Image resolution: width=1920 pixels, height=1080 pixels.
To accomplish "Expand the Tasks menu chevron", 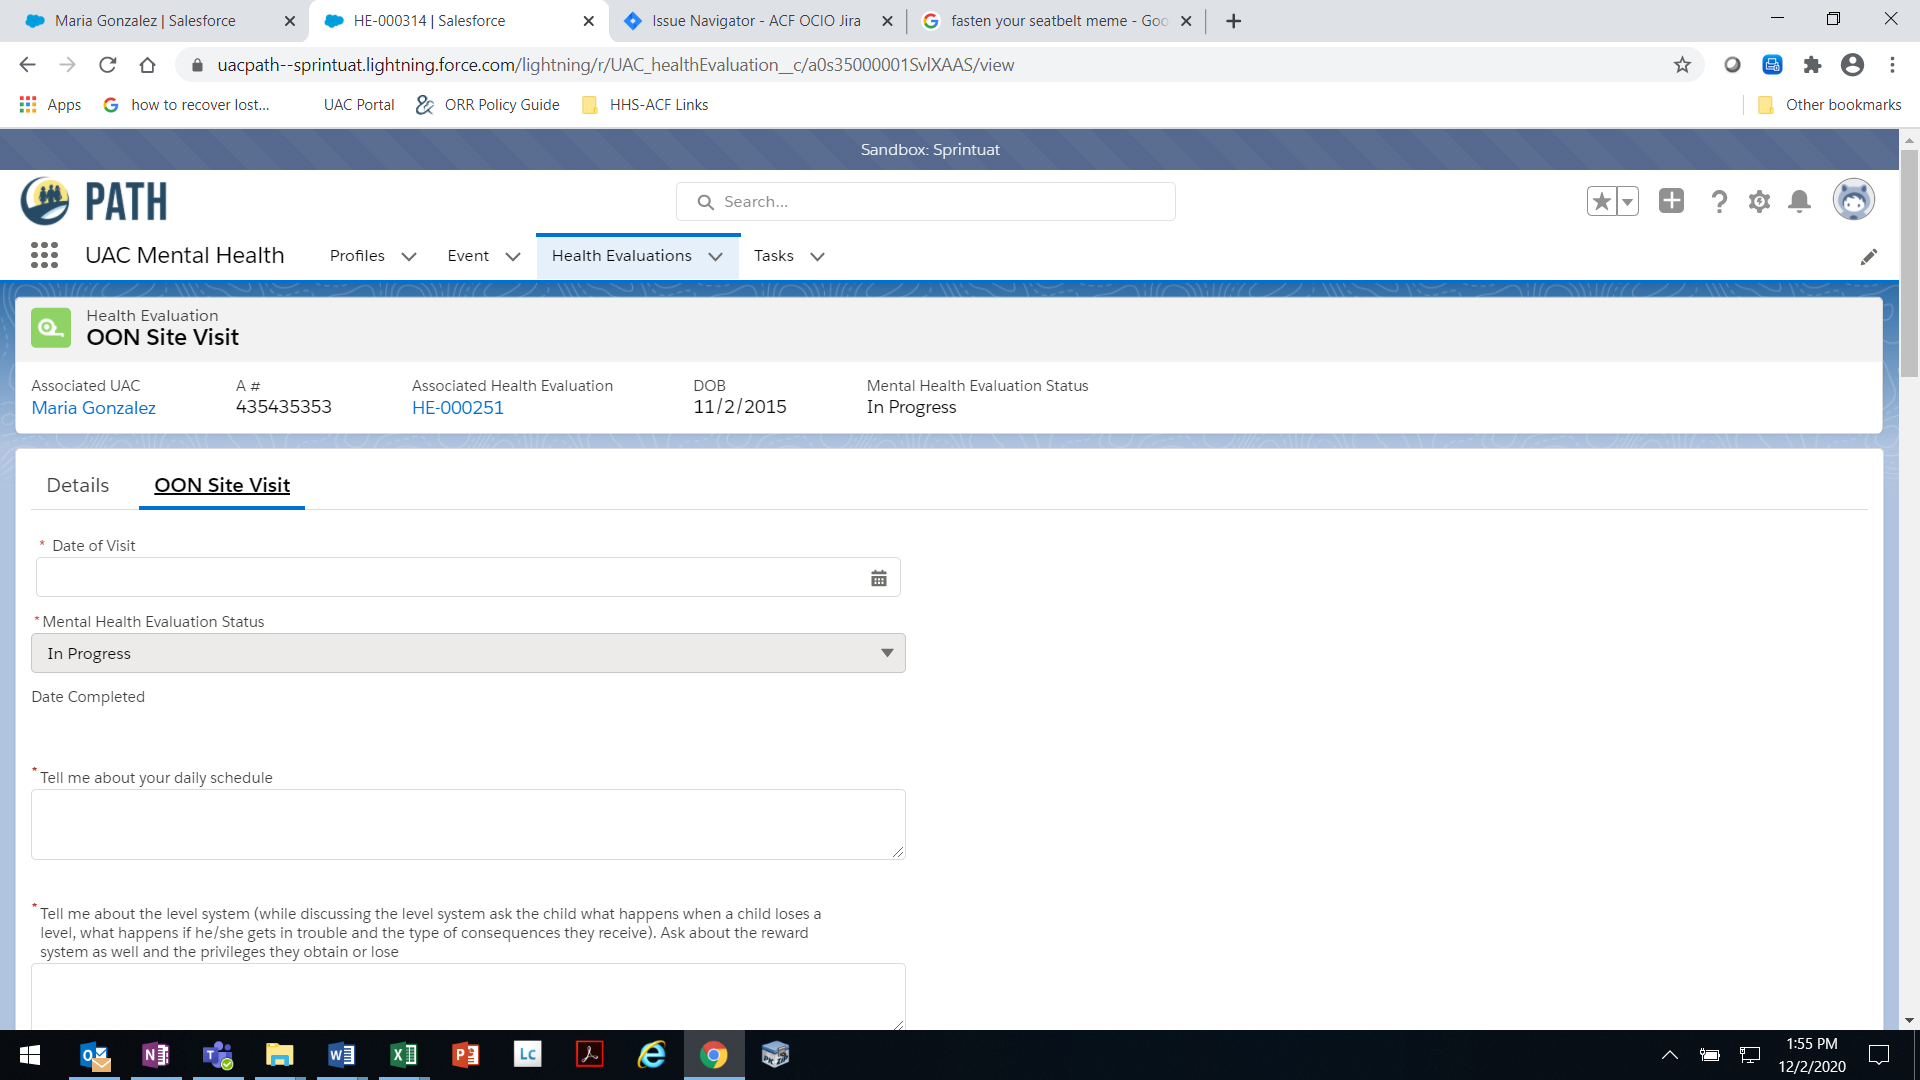I will coord(817,257).
